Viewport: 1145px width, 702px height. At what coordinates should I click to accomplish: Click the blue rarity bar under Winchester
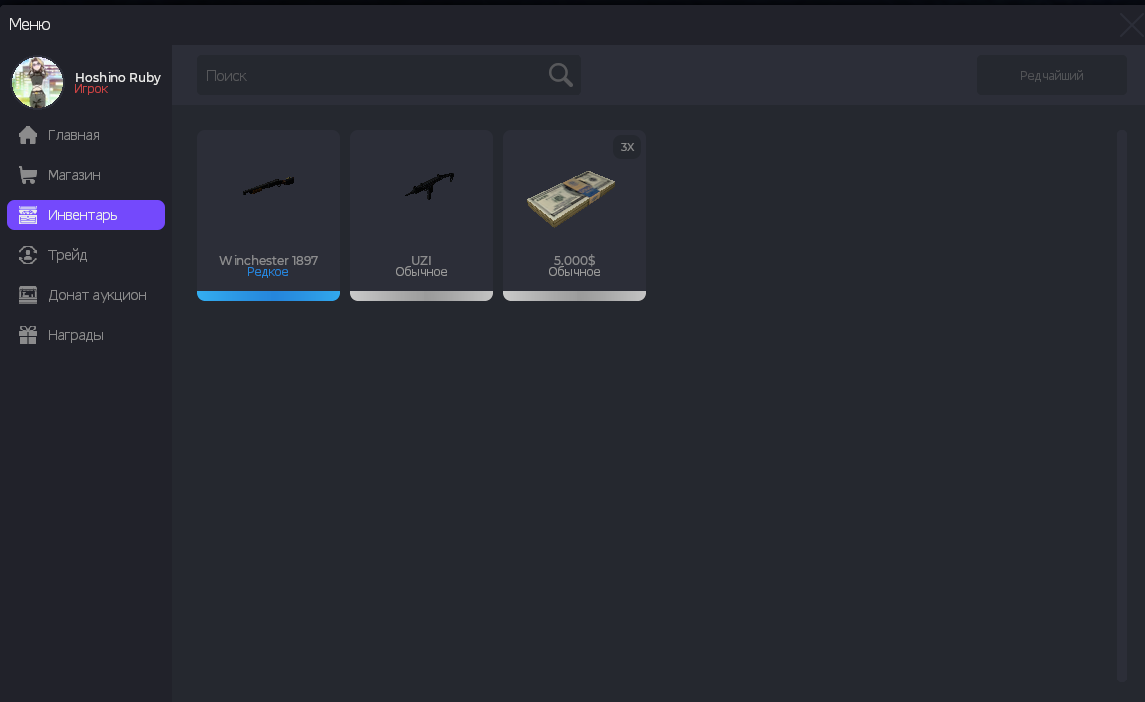pos(268,296)
